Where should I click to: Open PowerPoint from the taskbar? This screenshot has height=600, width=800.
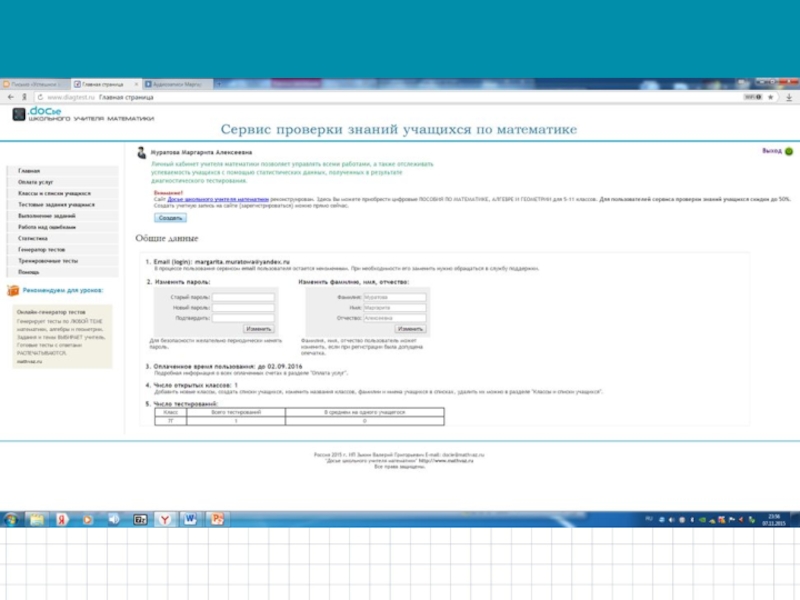tap(217, 519)
